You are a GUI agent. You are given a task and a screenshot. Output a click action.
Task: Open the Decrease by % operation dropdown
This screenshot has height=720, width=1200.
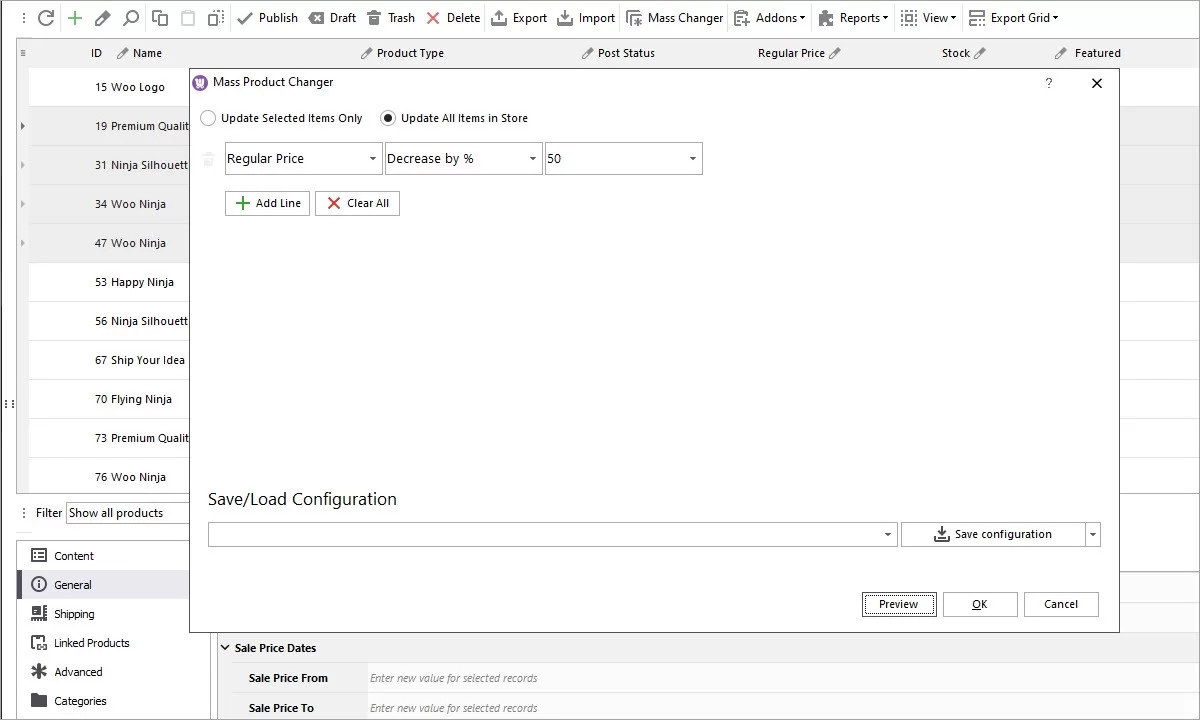pos(531,158)
